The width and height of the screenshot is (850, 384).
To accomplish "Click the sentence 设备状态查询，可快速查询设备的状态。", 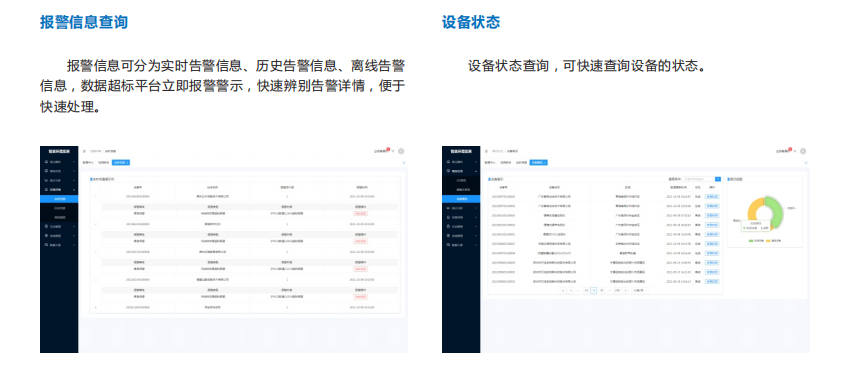I will point(587,66).
